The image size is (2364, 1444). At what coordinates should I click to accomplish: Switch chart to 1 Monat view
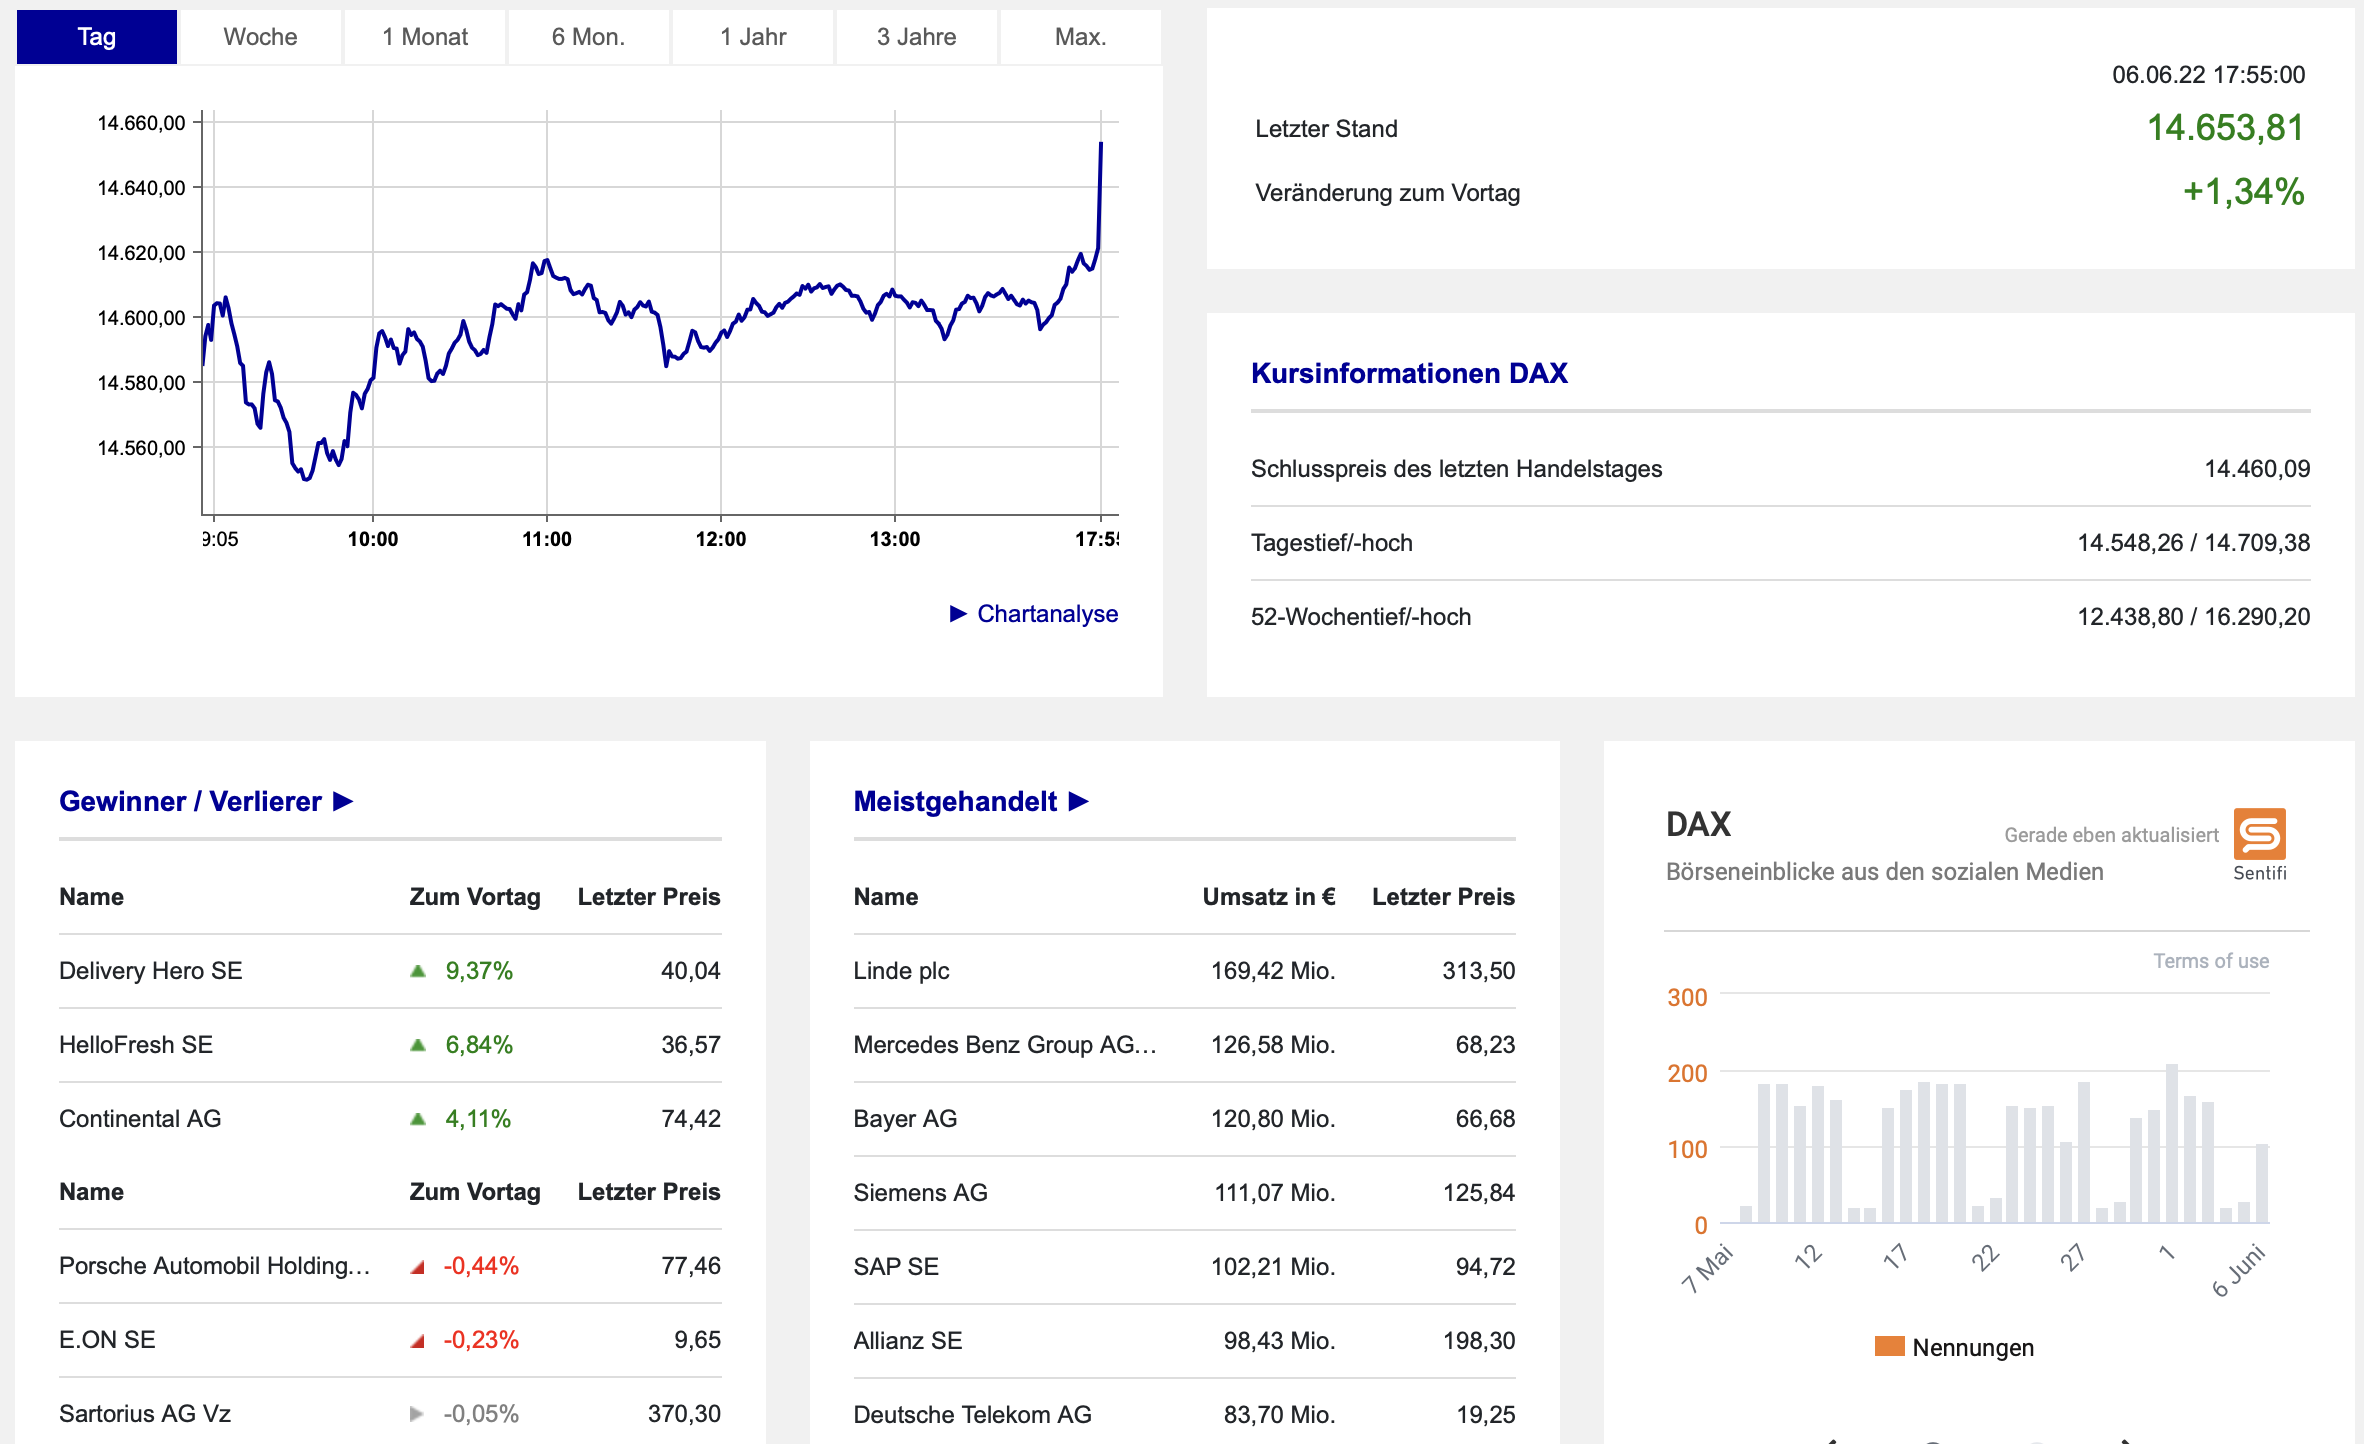click(425, 37)
